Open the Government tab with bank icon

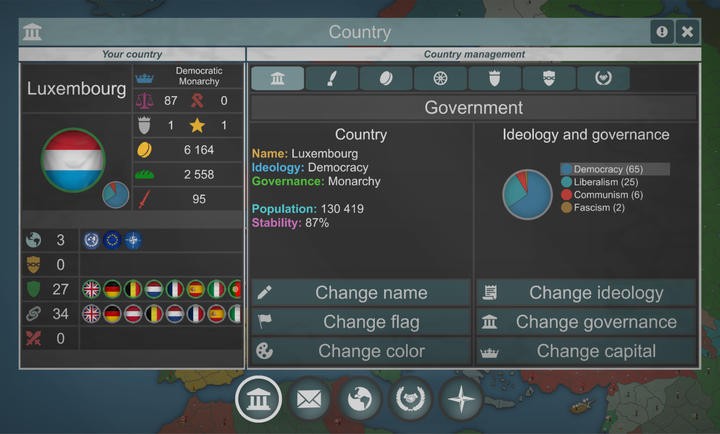(277, 79)
